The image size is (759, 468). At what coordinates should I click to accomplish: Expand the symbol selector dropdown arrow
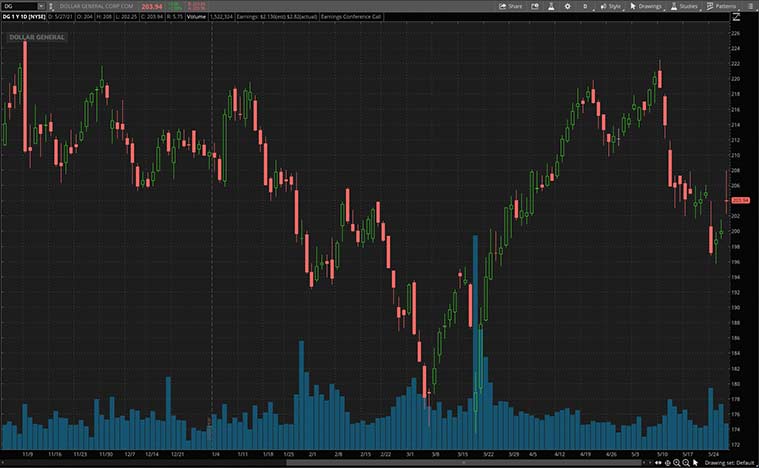(41, 6)
